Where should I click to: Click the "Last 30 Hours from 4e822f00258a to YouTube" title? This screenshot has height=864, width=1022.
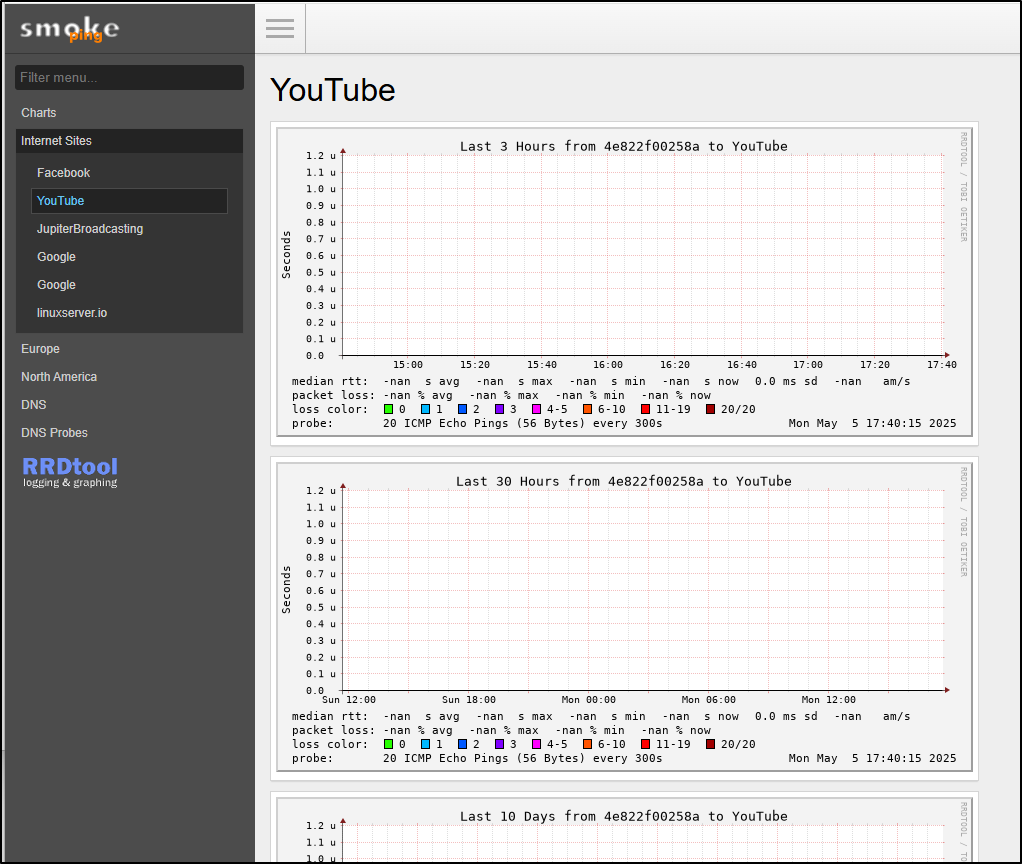coord(624,482)
